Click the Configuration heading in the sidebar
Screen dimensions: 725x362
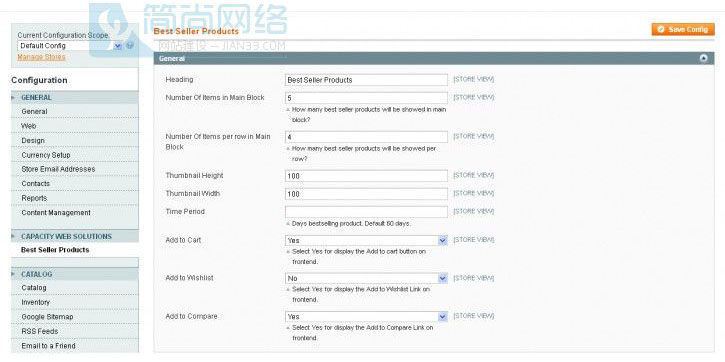coord(39,80)
